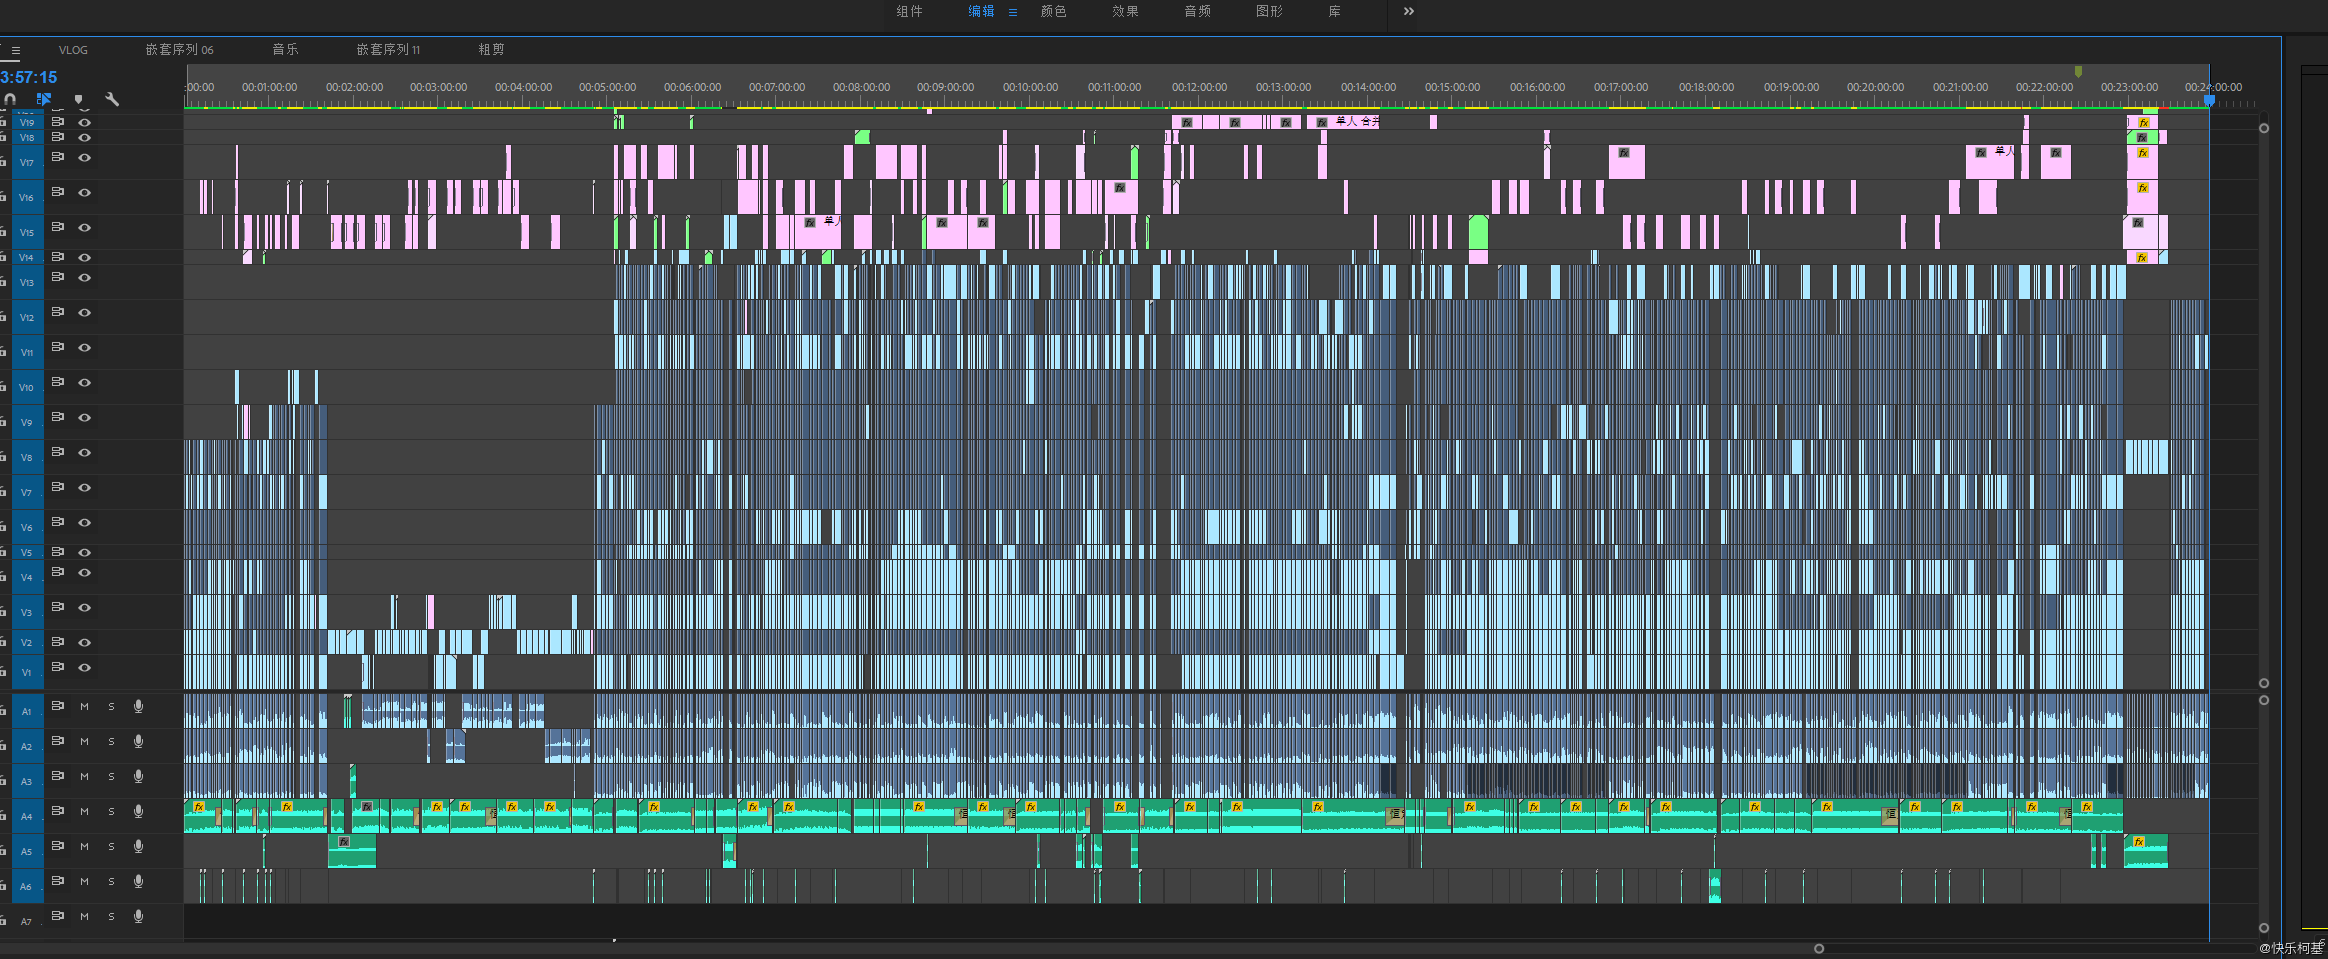
Task: Enable voice-over record on track A2
Action: click(x=138, y=741)
